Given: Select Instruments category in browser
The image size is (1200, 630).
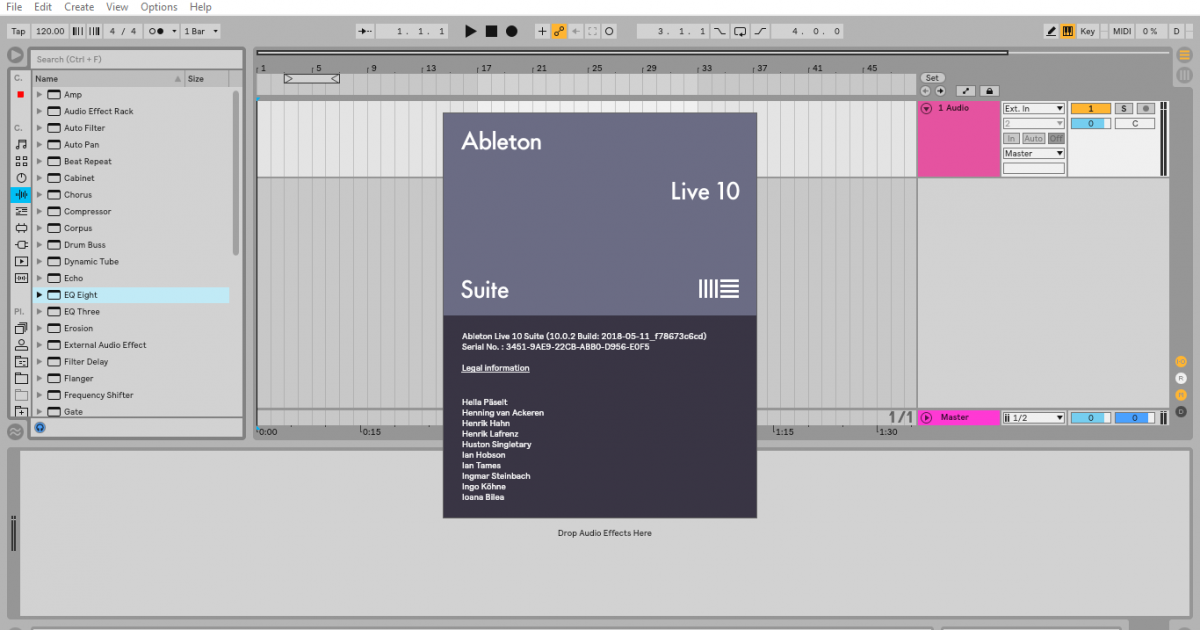Looking at the screenshot, I should pyautogui.click(x=21, y=178).
